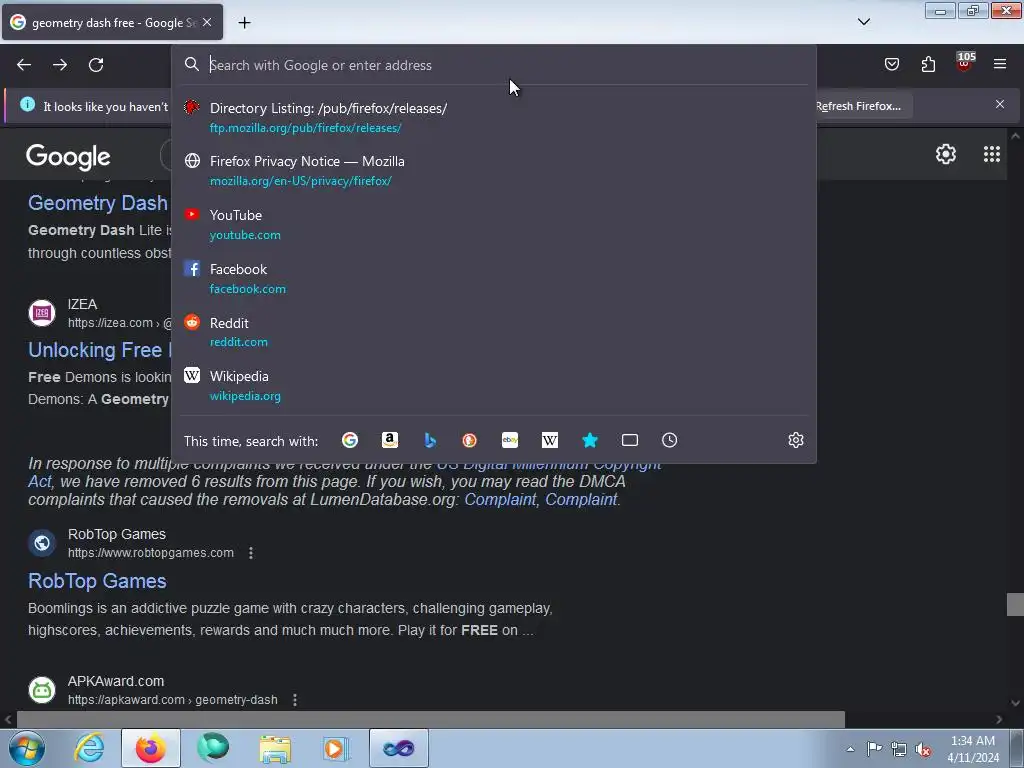Search this time with DuckDuckGo
This screenshot has width=1024, height=768.
470,440
